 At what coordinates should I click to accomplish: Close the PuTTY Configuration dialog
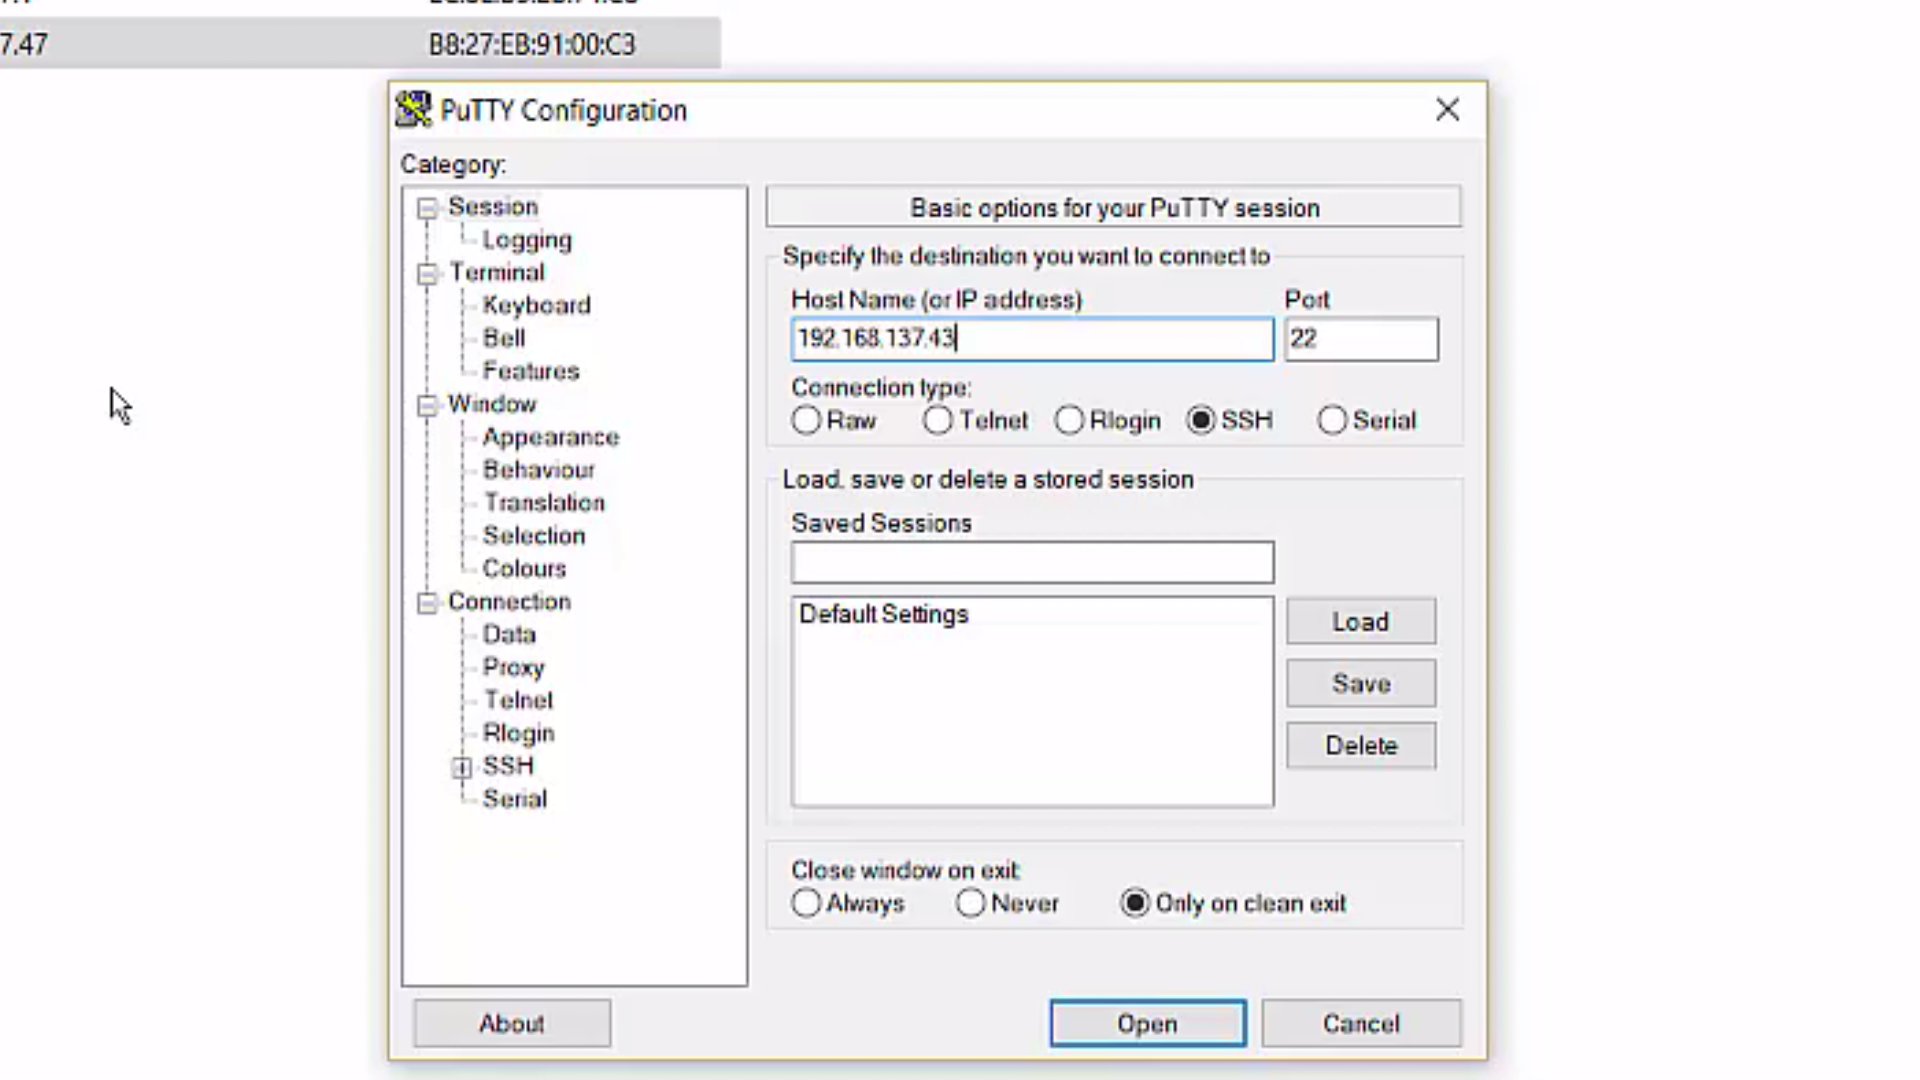[1447, 110]
